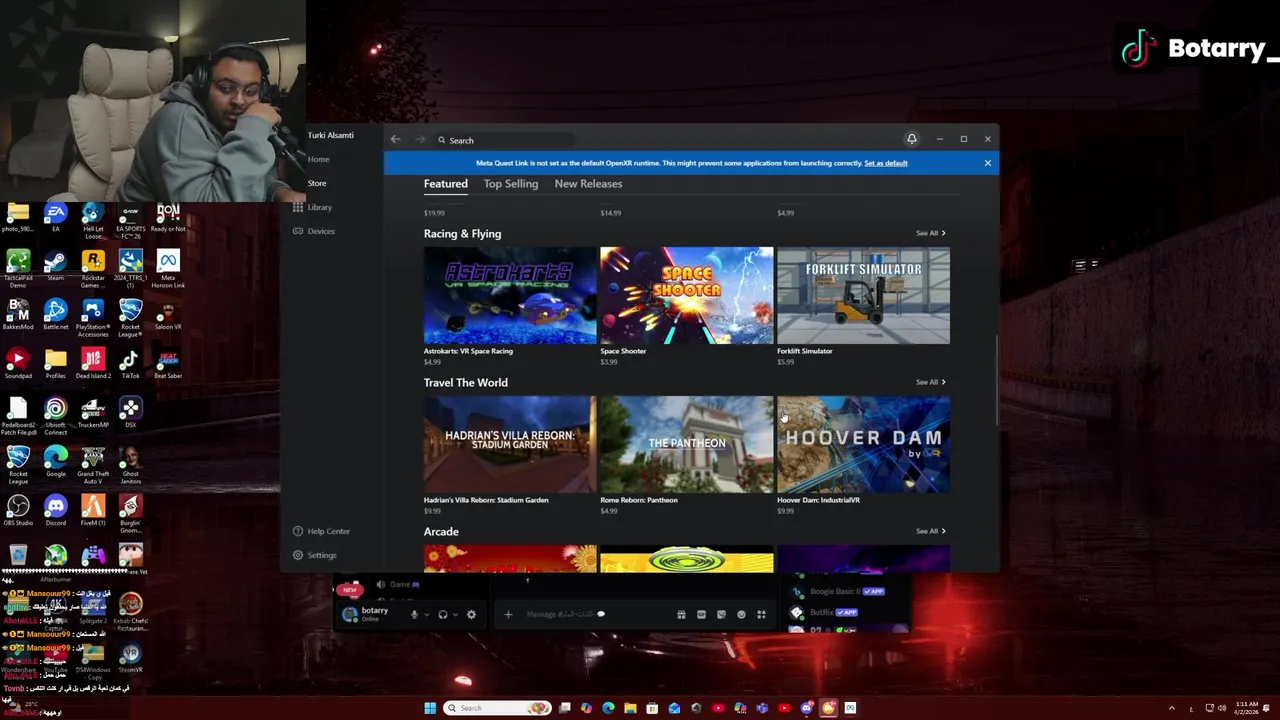1280x720 pixels.
Task: Go to Home in Meta sidebar
Action: tap(318, 159)
